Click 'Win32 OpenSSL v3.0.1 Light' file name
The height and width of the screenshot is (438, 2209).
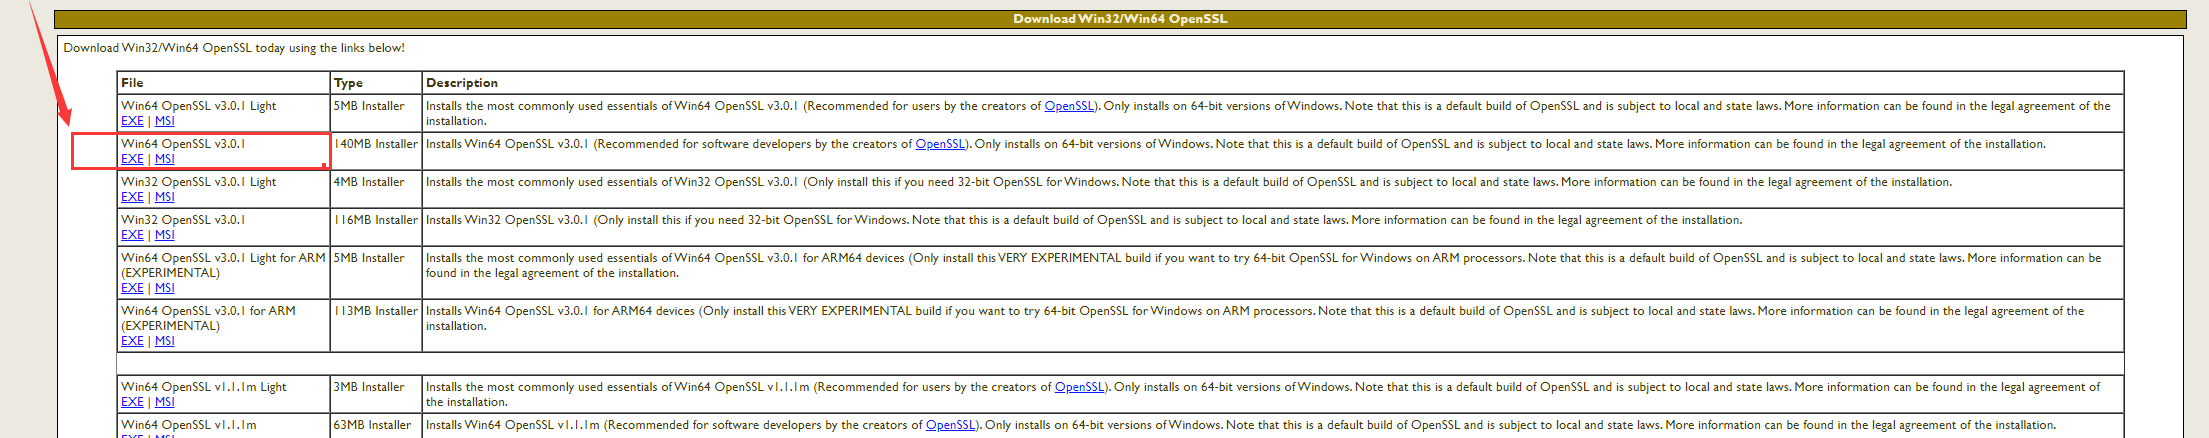tap(199, 182)
